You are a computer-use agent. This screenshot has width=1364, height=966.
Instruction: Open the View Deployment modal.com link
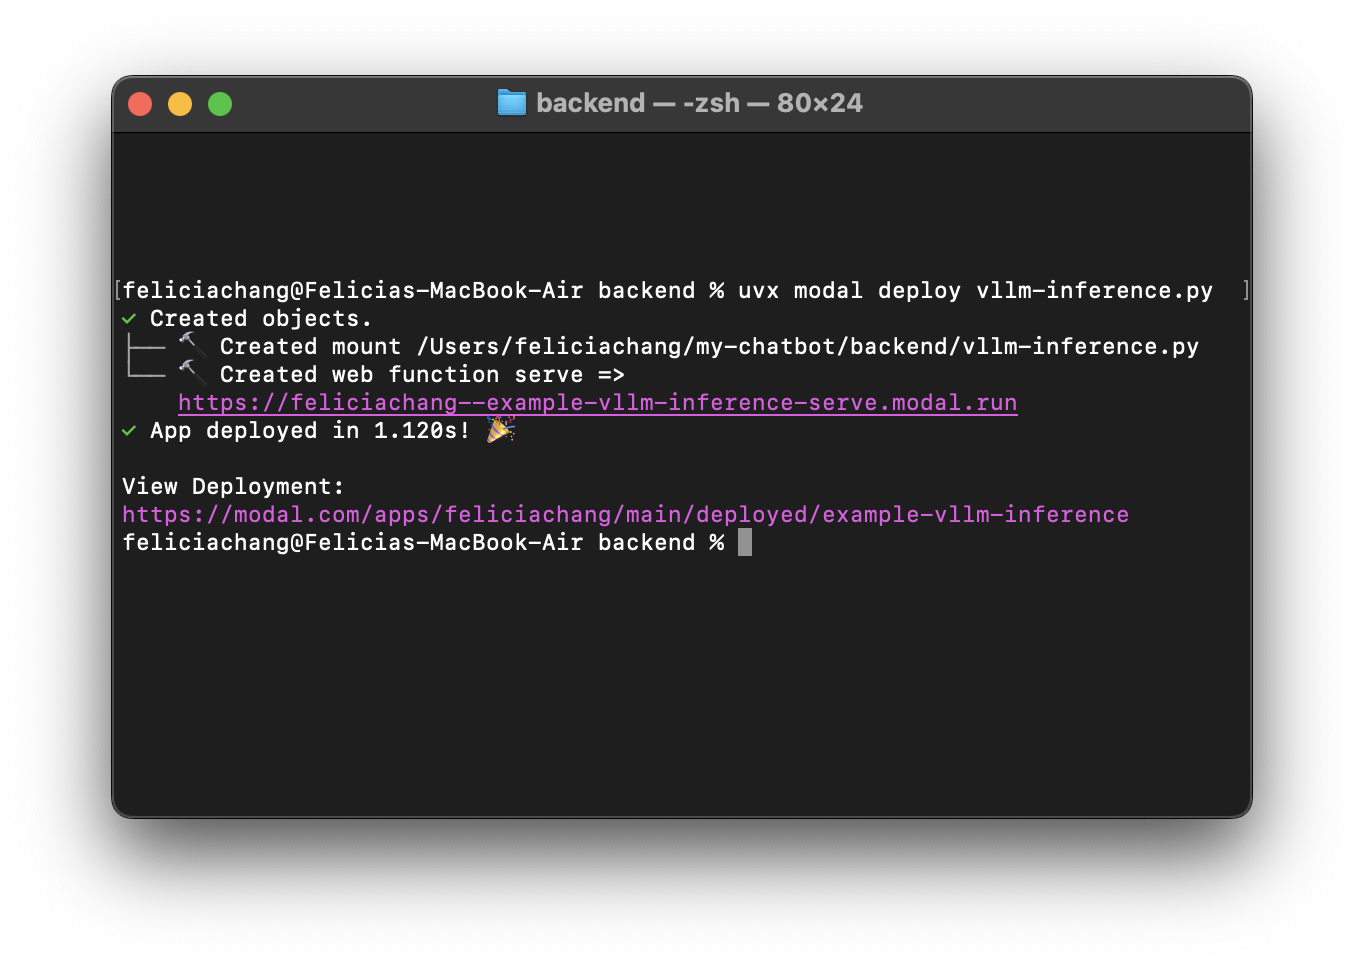(x=624, y=514)
